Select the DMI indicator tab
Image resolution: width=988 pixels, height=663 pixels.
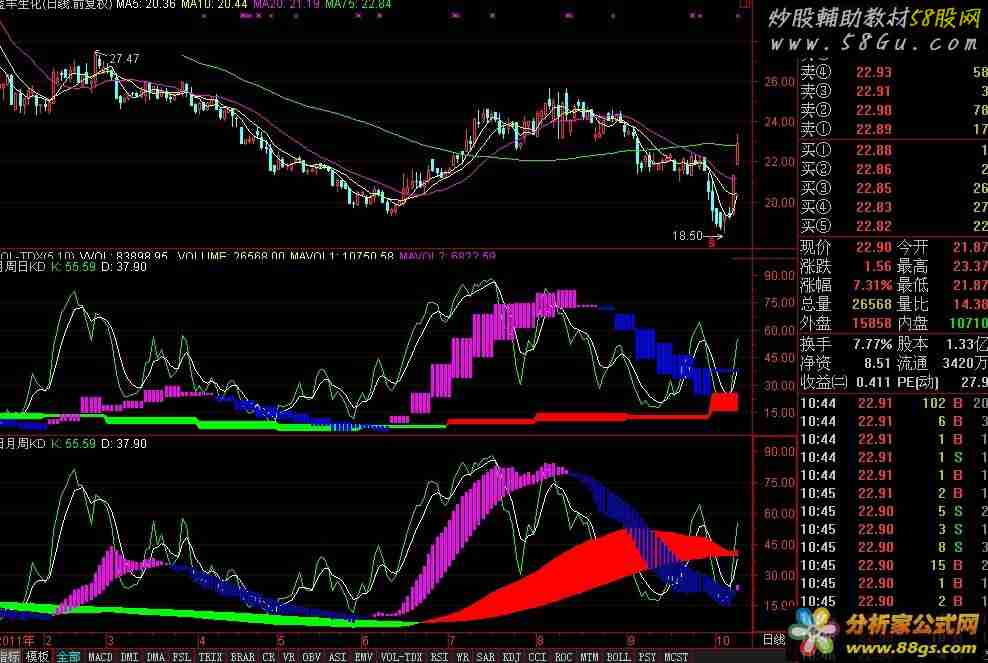(129, 657)
